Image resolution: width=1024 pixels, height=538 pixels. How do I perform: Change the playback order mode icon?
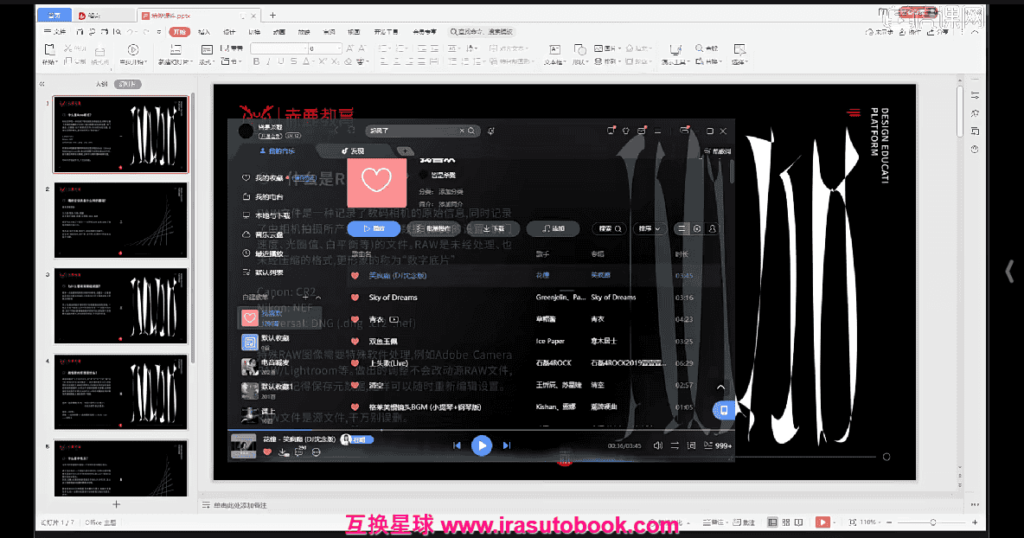click(675, 445)
